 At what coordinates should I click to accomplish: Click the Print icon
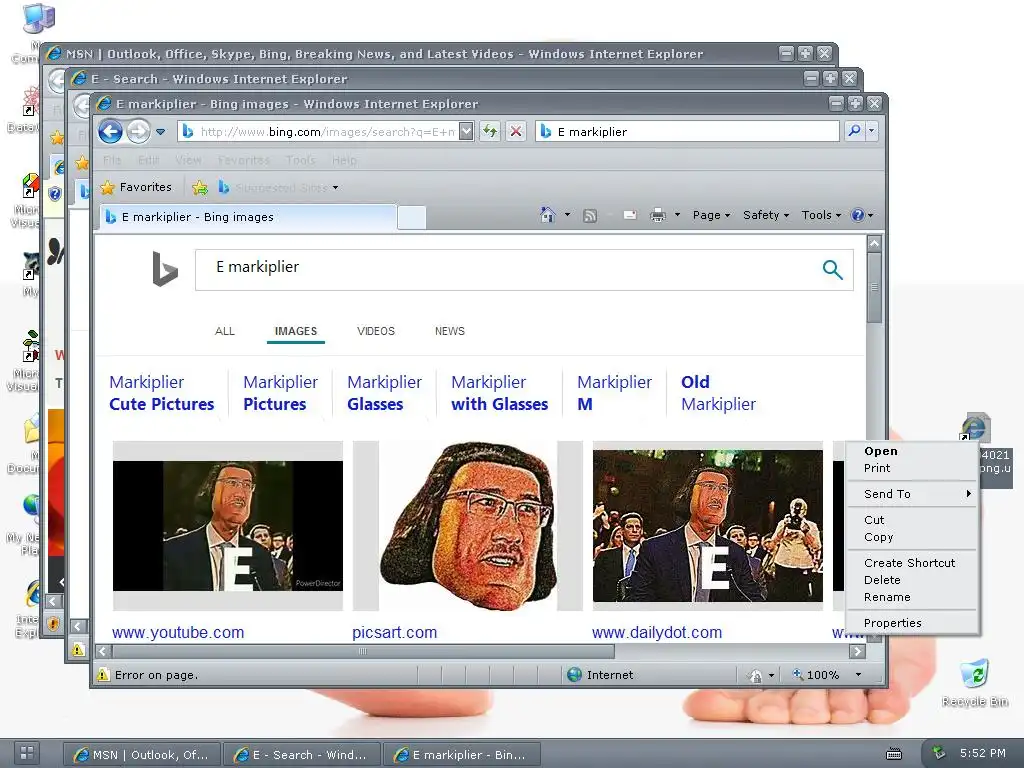point(658,216)
